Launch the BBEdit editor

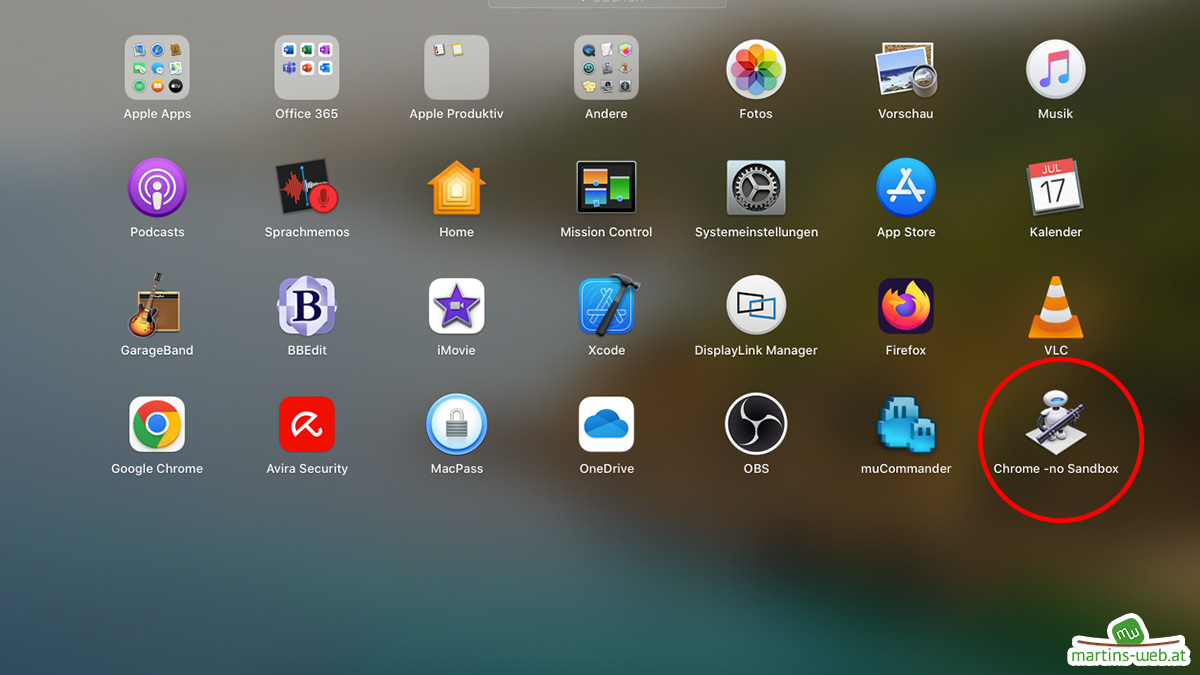pyautogui.click(x=307, y=305)
